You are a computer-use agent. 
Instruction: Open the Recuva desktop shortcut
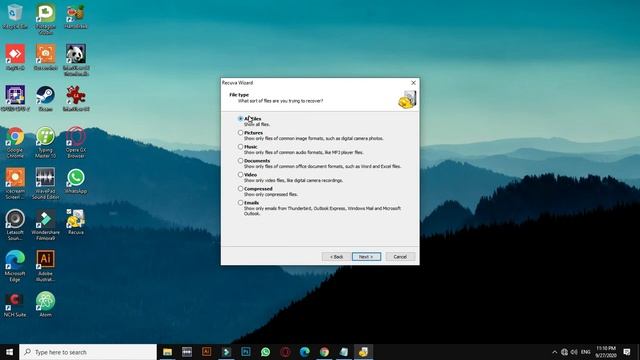[x=76, y=222]
